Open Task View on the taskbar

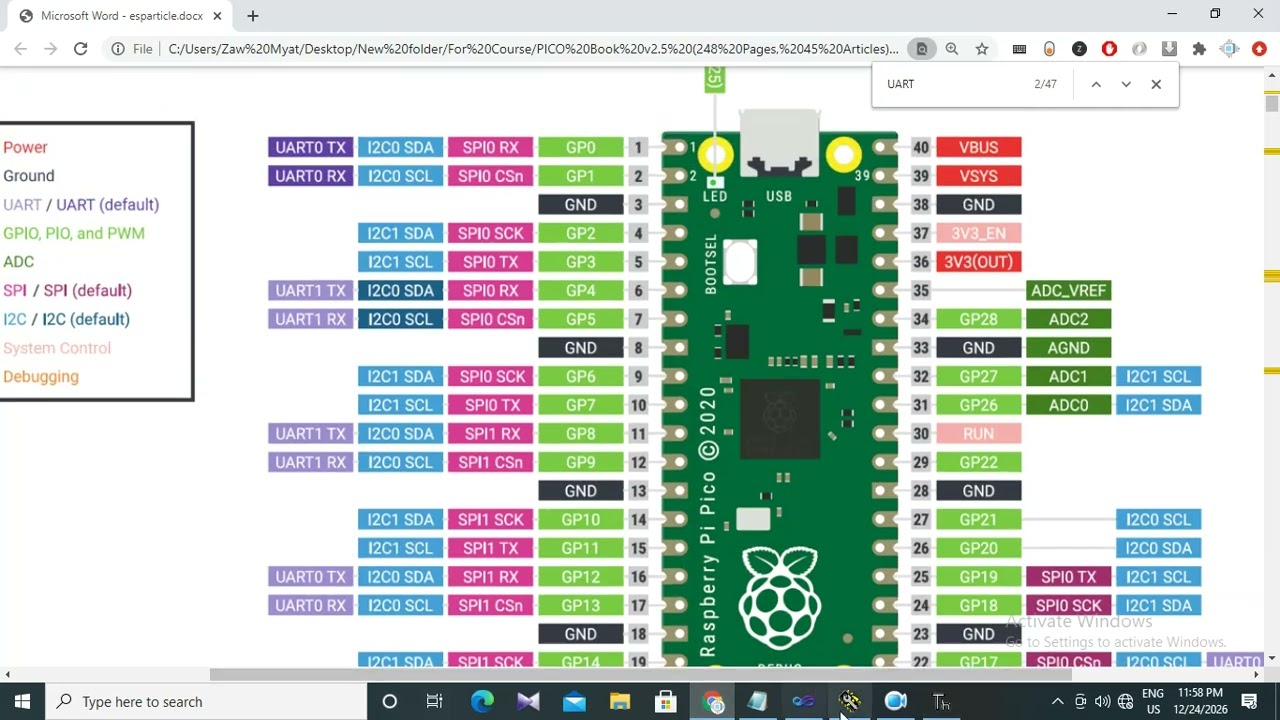[x=434, y=702]
